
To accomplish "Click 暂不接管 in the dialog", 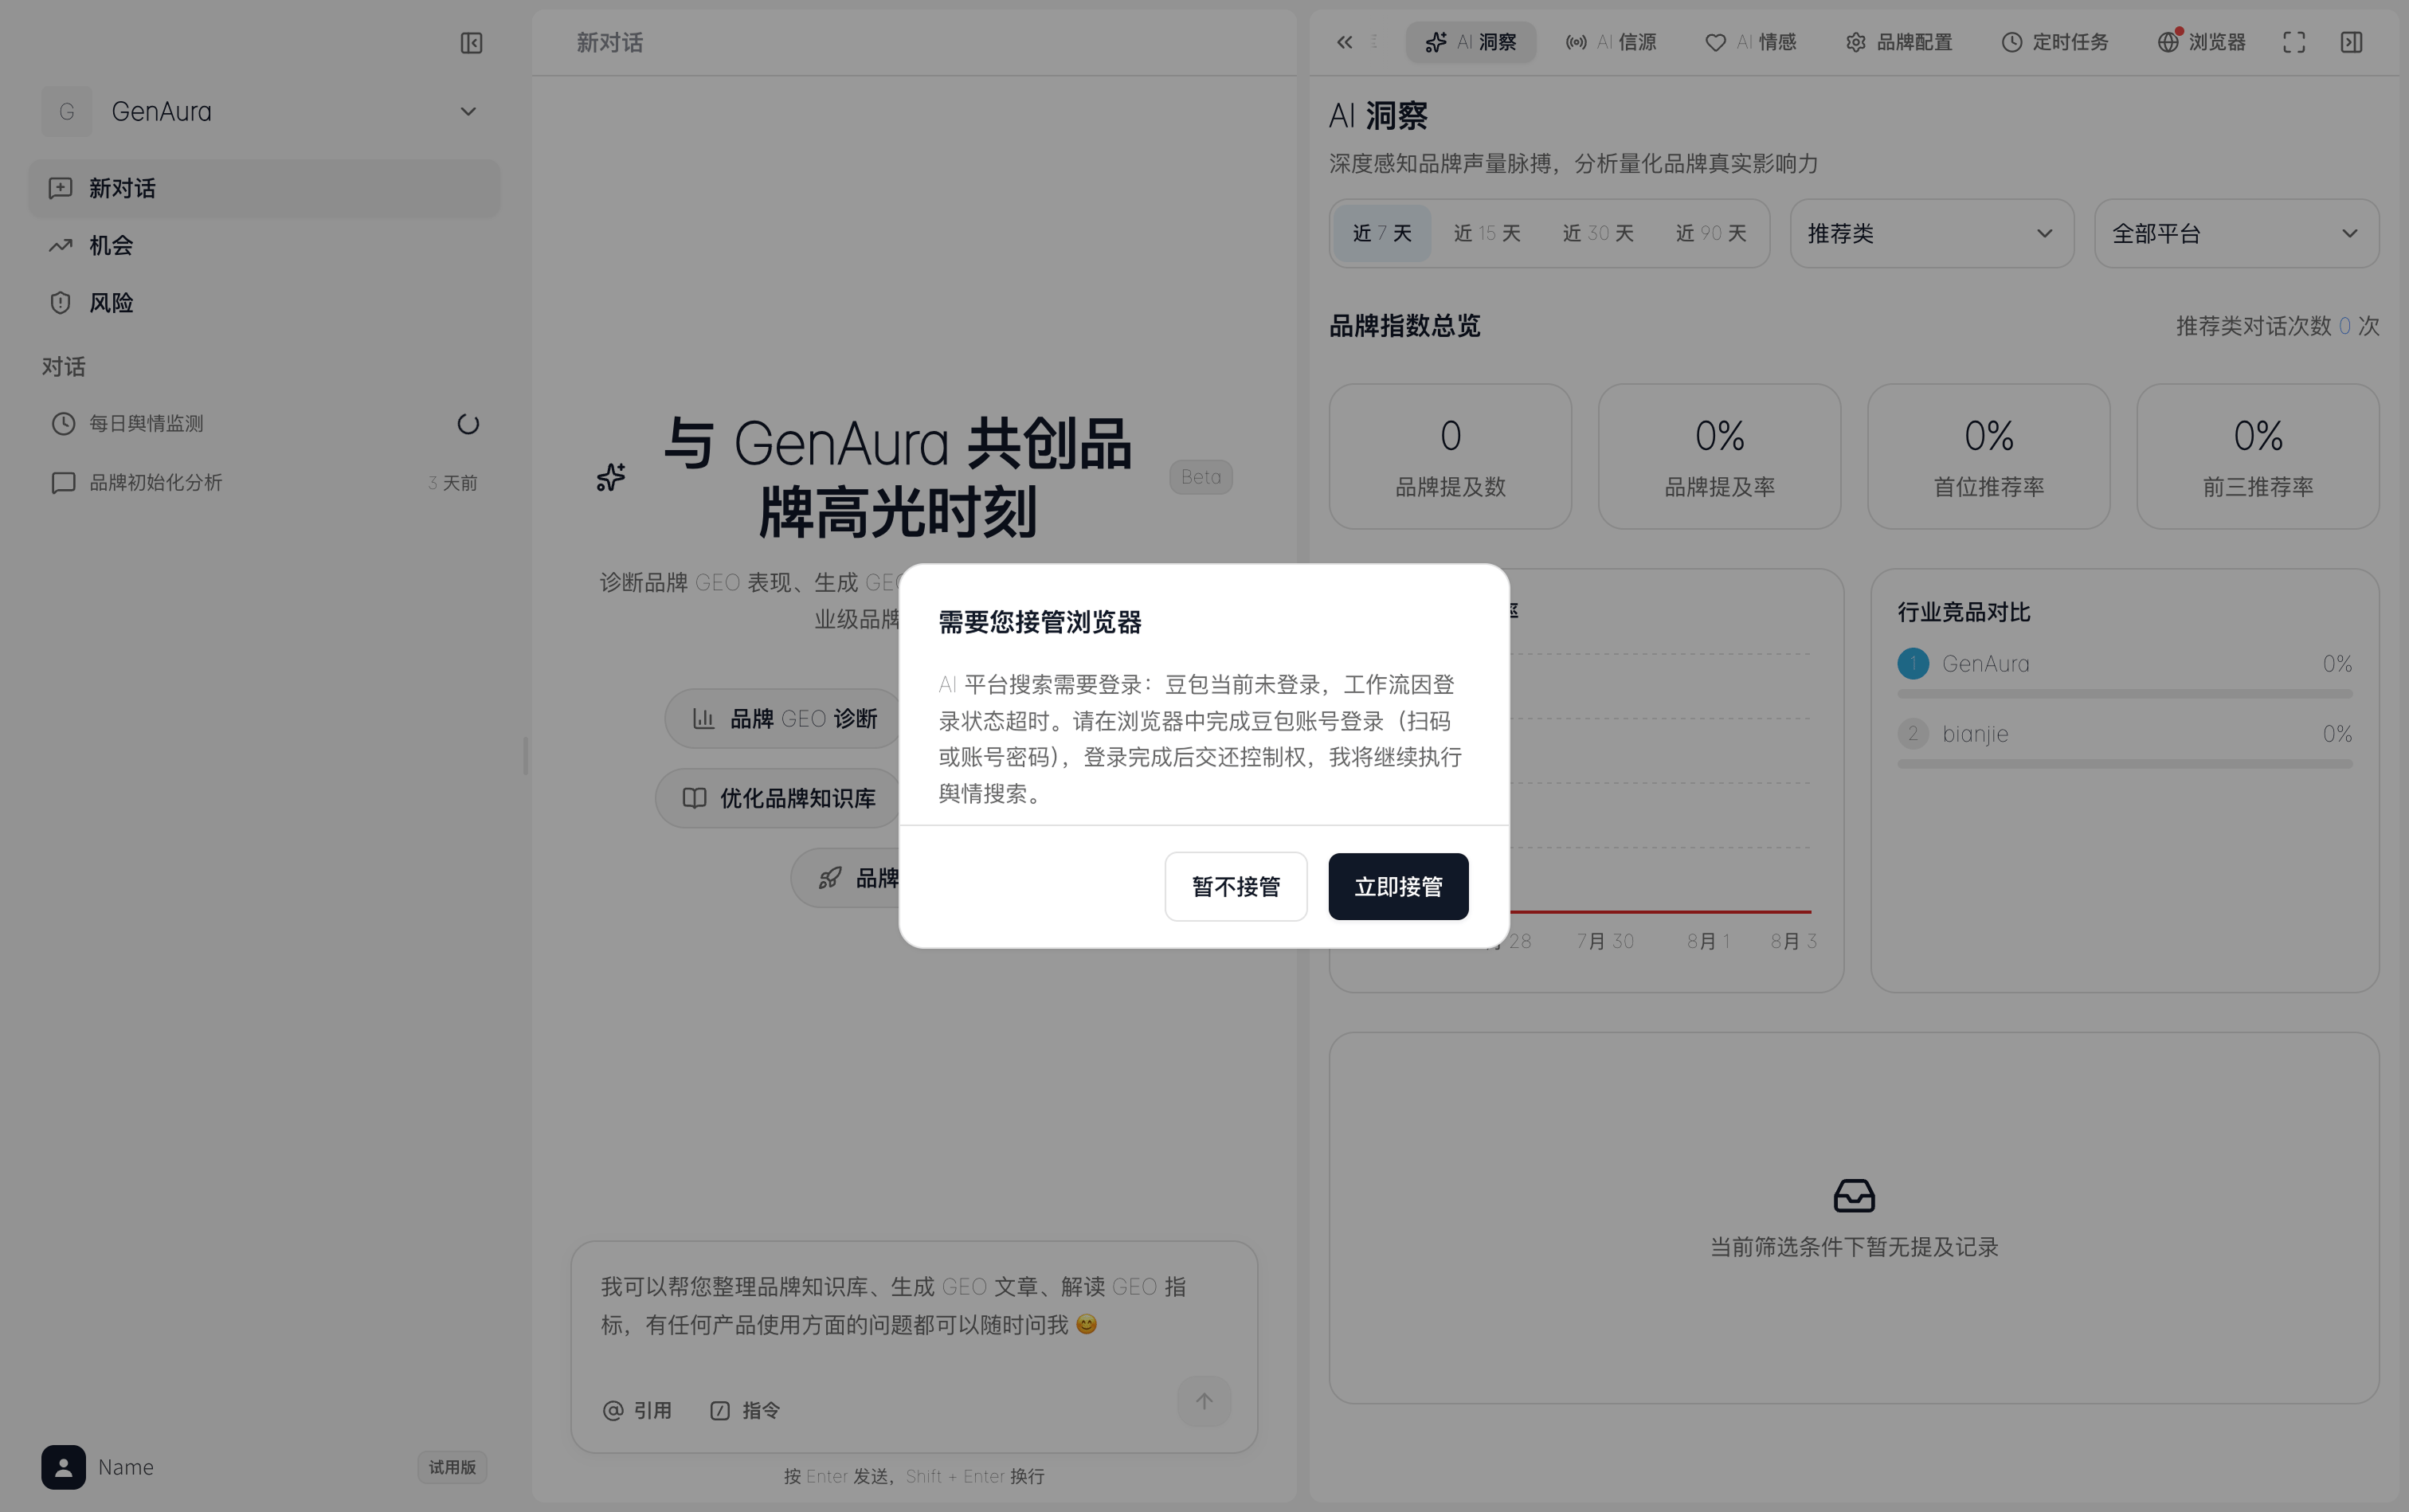I will pos(1236,886).
